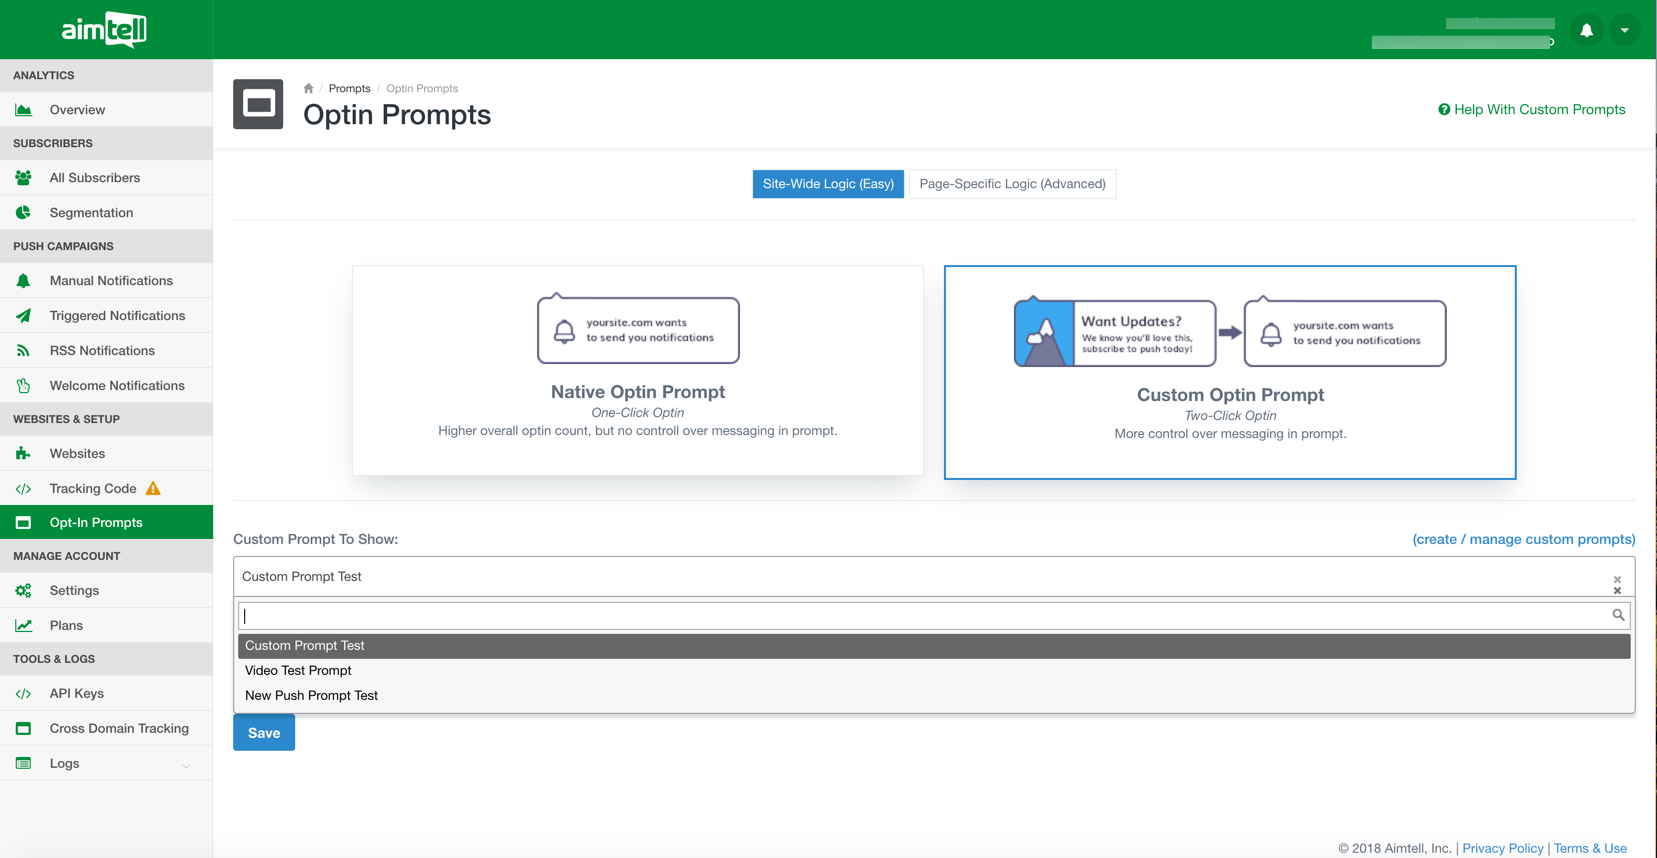Click the Segmentation pie chart icon
1657x858 pixels.
click(x=23, y=213)
